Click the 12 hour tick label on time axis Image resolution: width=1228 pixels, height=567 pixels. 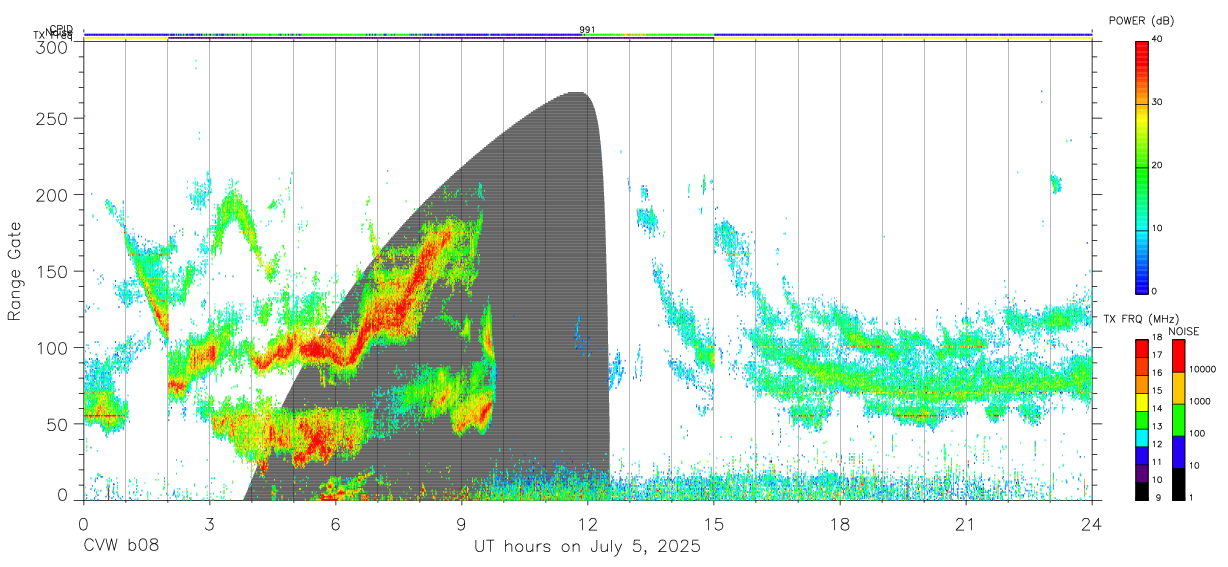(x=588, y=523)
